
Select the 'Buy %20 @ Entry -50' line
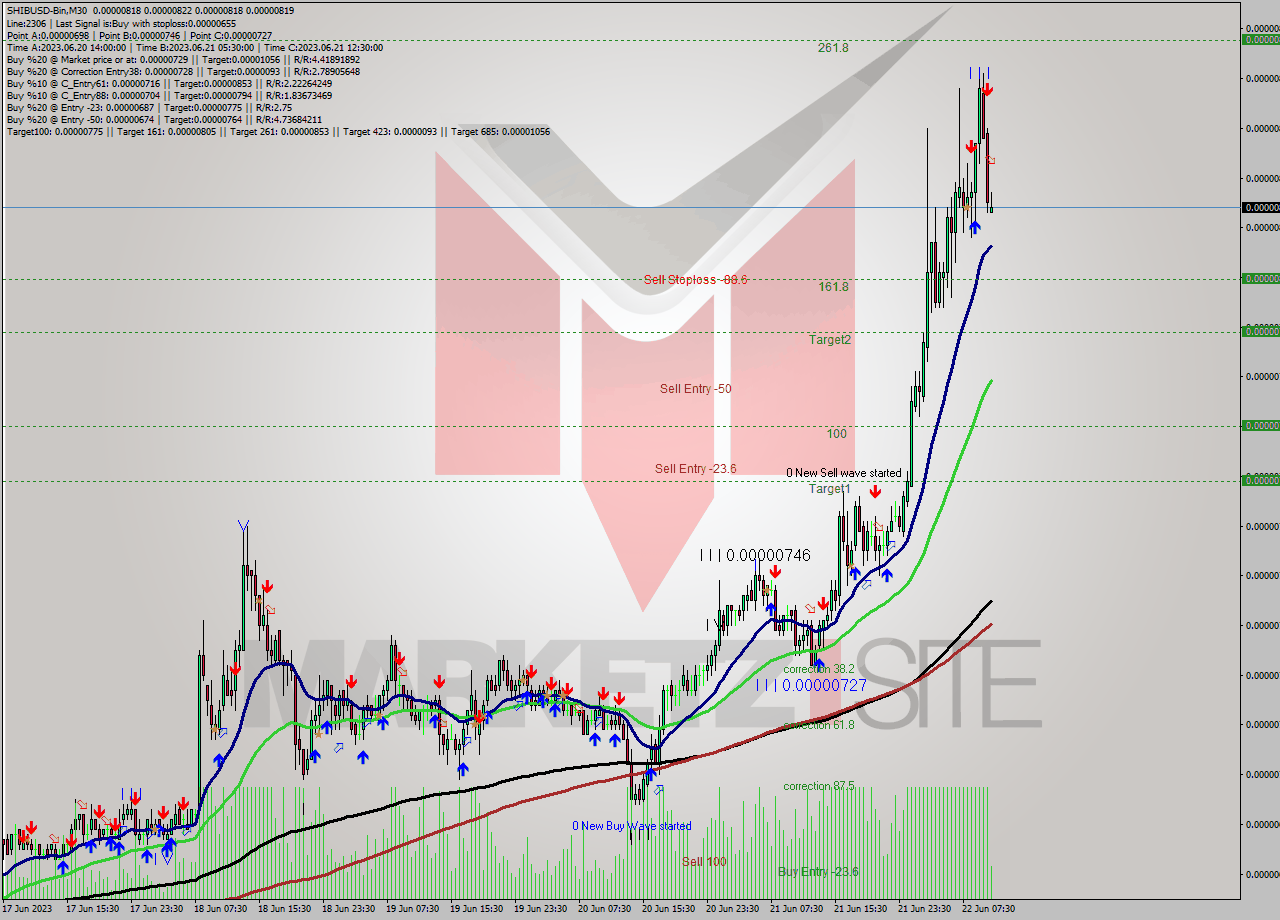click(164, 119)
